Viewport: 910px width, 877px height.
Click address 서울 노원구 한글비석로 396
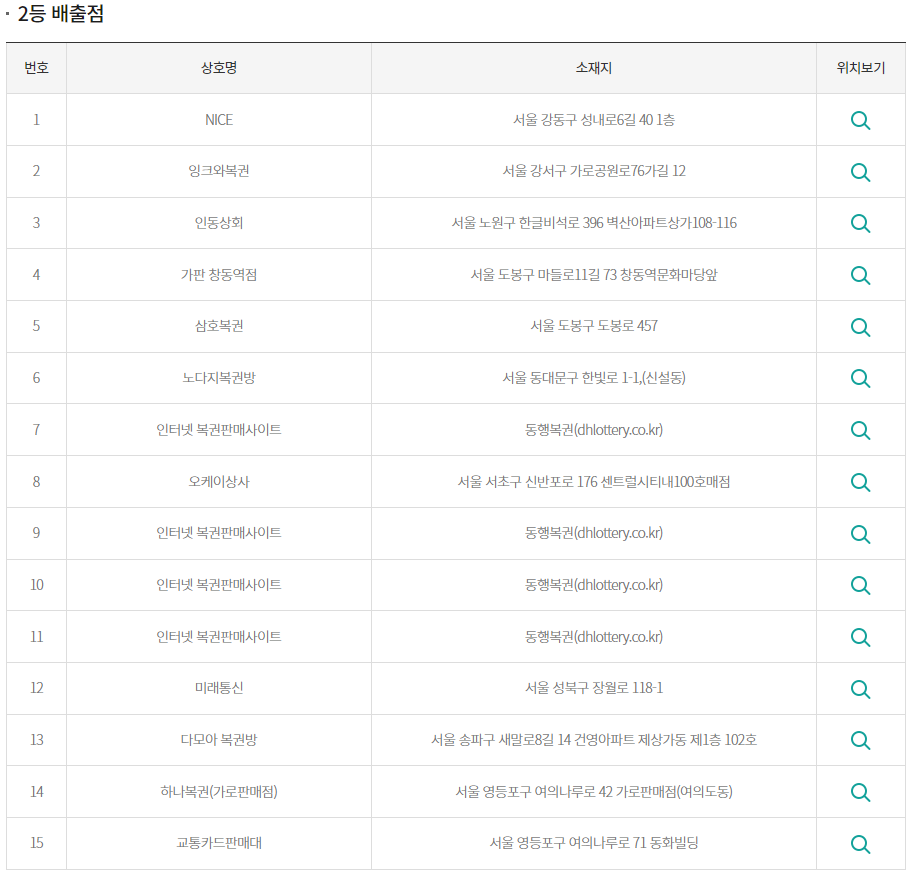click(528, 222)
